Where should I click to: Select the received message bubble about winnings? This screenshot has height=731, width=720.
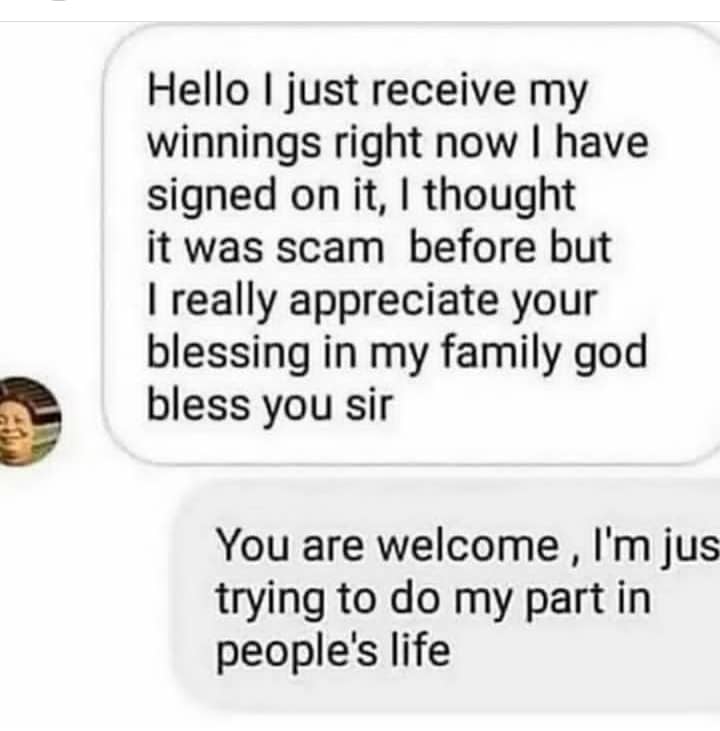pos(411,244)
